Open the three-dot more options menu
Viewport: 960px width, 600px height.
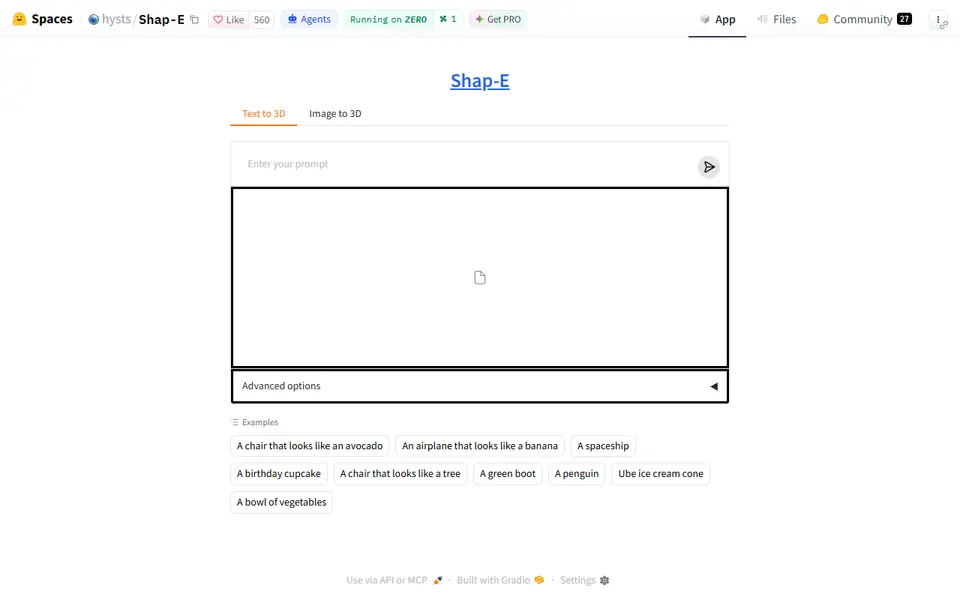click(938, 20)
